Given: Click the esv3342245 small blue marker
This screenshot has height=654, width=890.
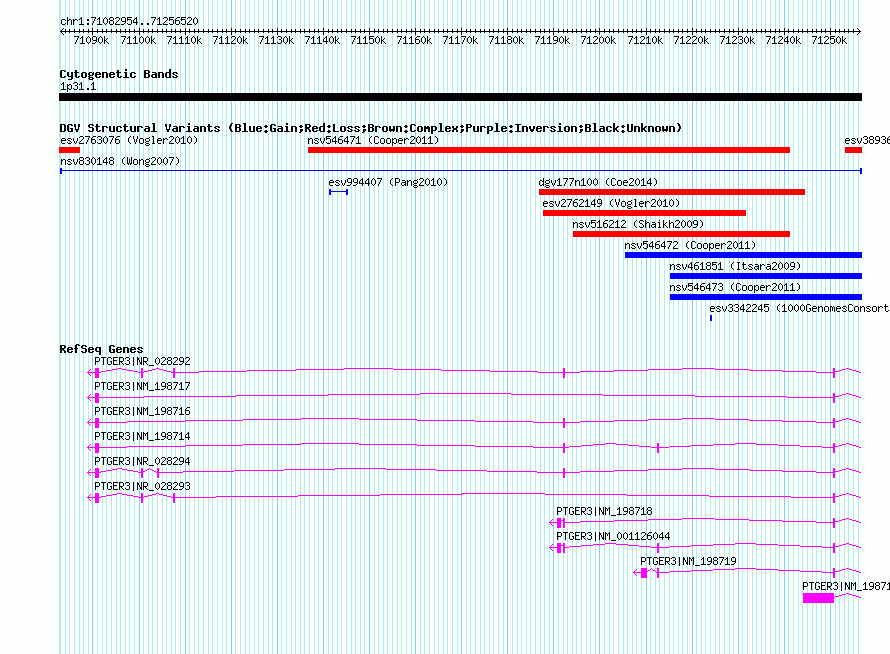Looking at the screenshot, I should pos(711,318).
